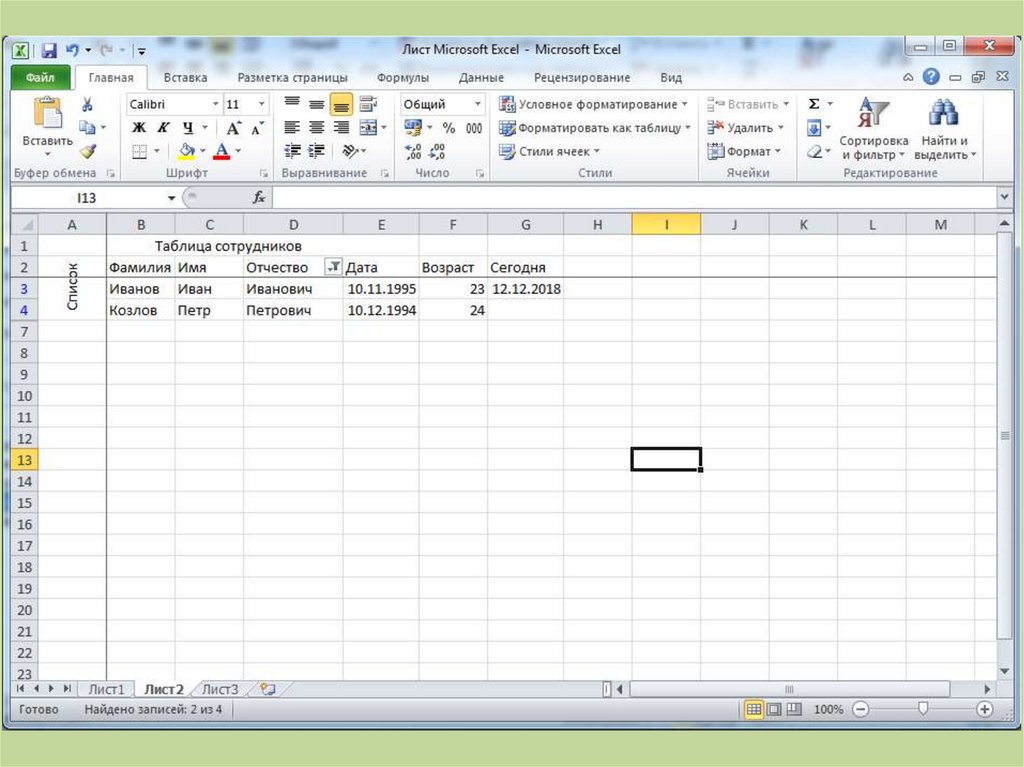Click the Cut scissors icon
Viewport: 1024px width, 767px height.
pyautogui.click(x=88, y=105)
